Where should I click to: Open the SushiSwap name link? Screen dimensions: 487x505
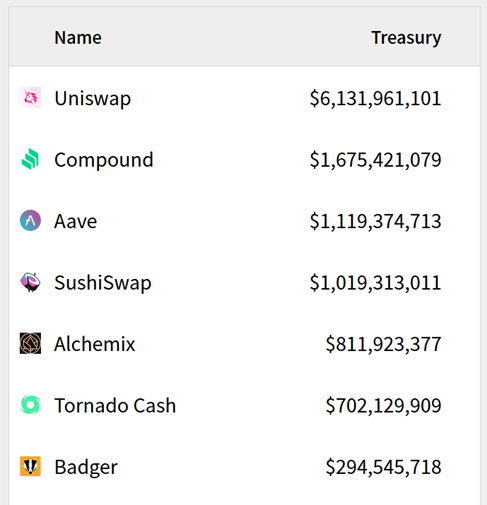103,283
